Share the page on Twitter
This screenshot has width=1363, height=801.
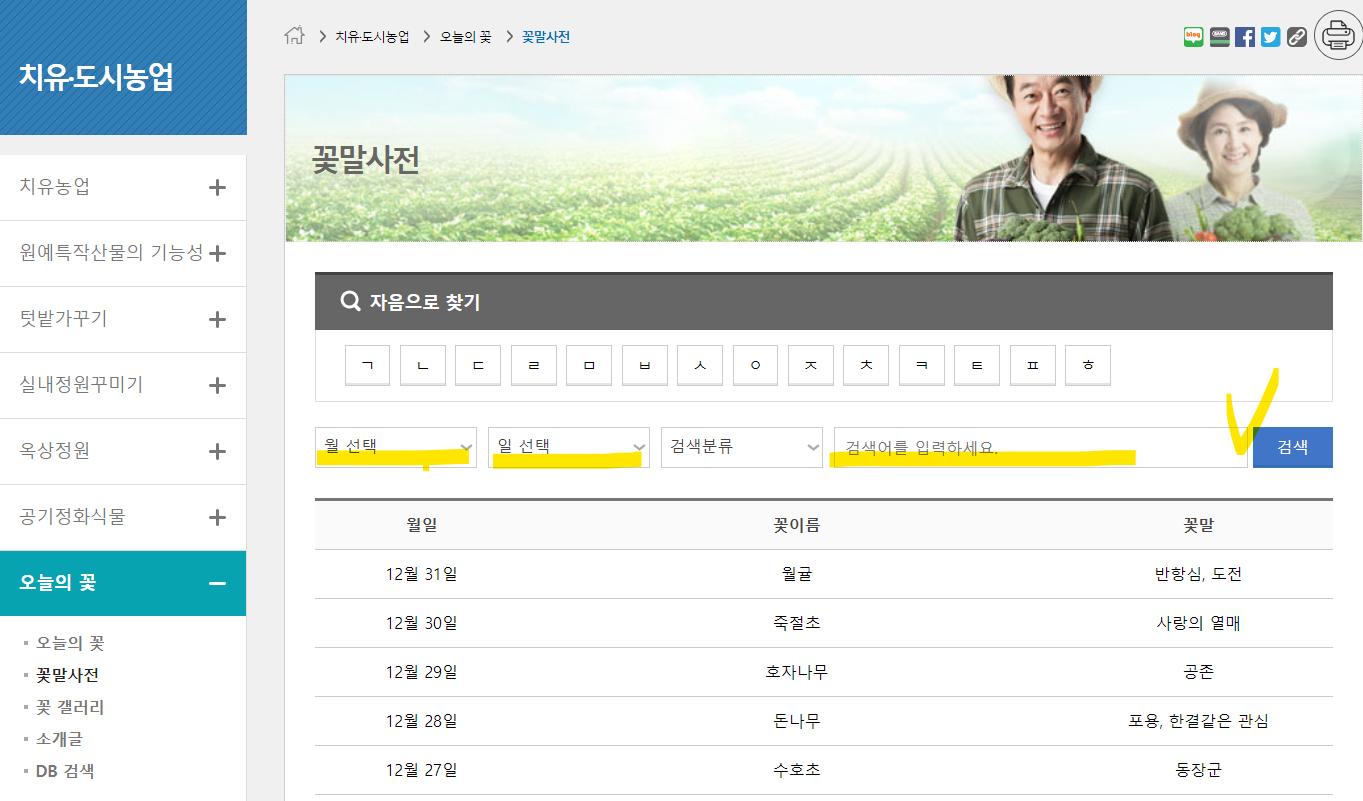[x=1270, y=37]
